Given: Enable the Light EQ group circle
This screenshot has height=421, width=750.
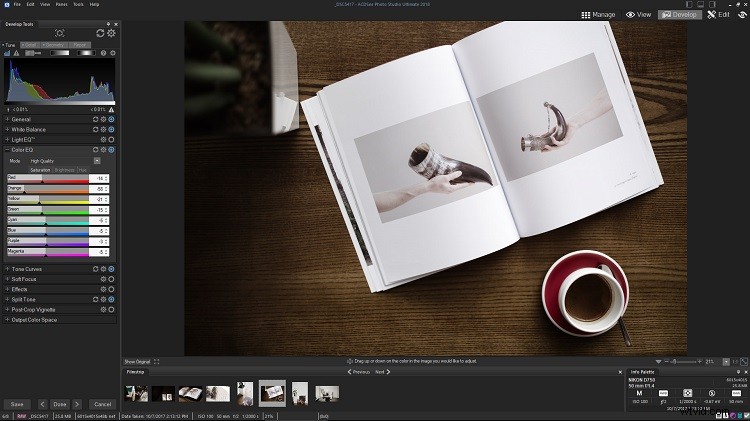Looking at the screenshot, I should (111, 140).
